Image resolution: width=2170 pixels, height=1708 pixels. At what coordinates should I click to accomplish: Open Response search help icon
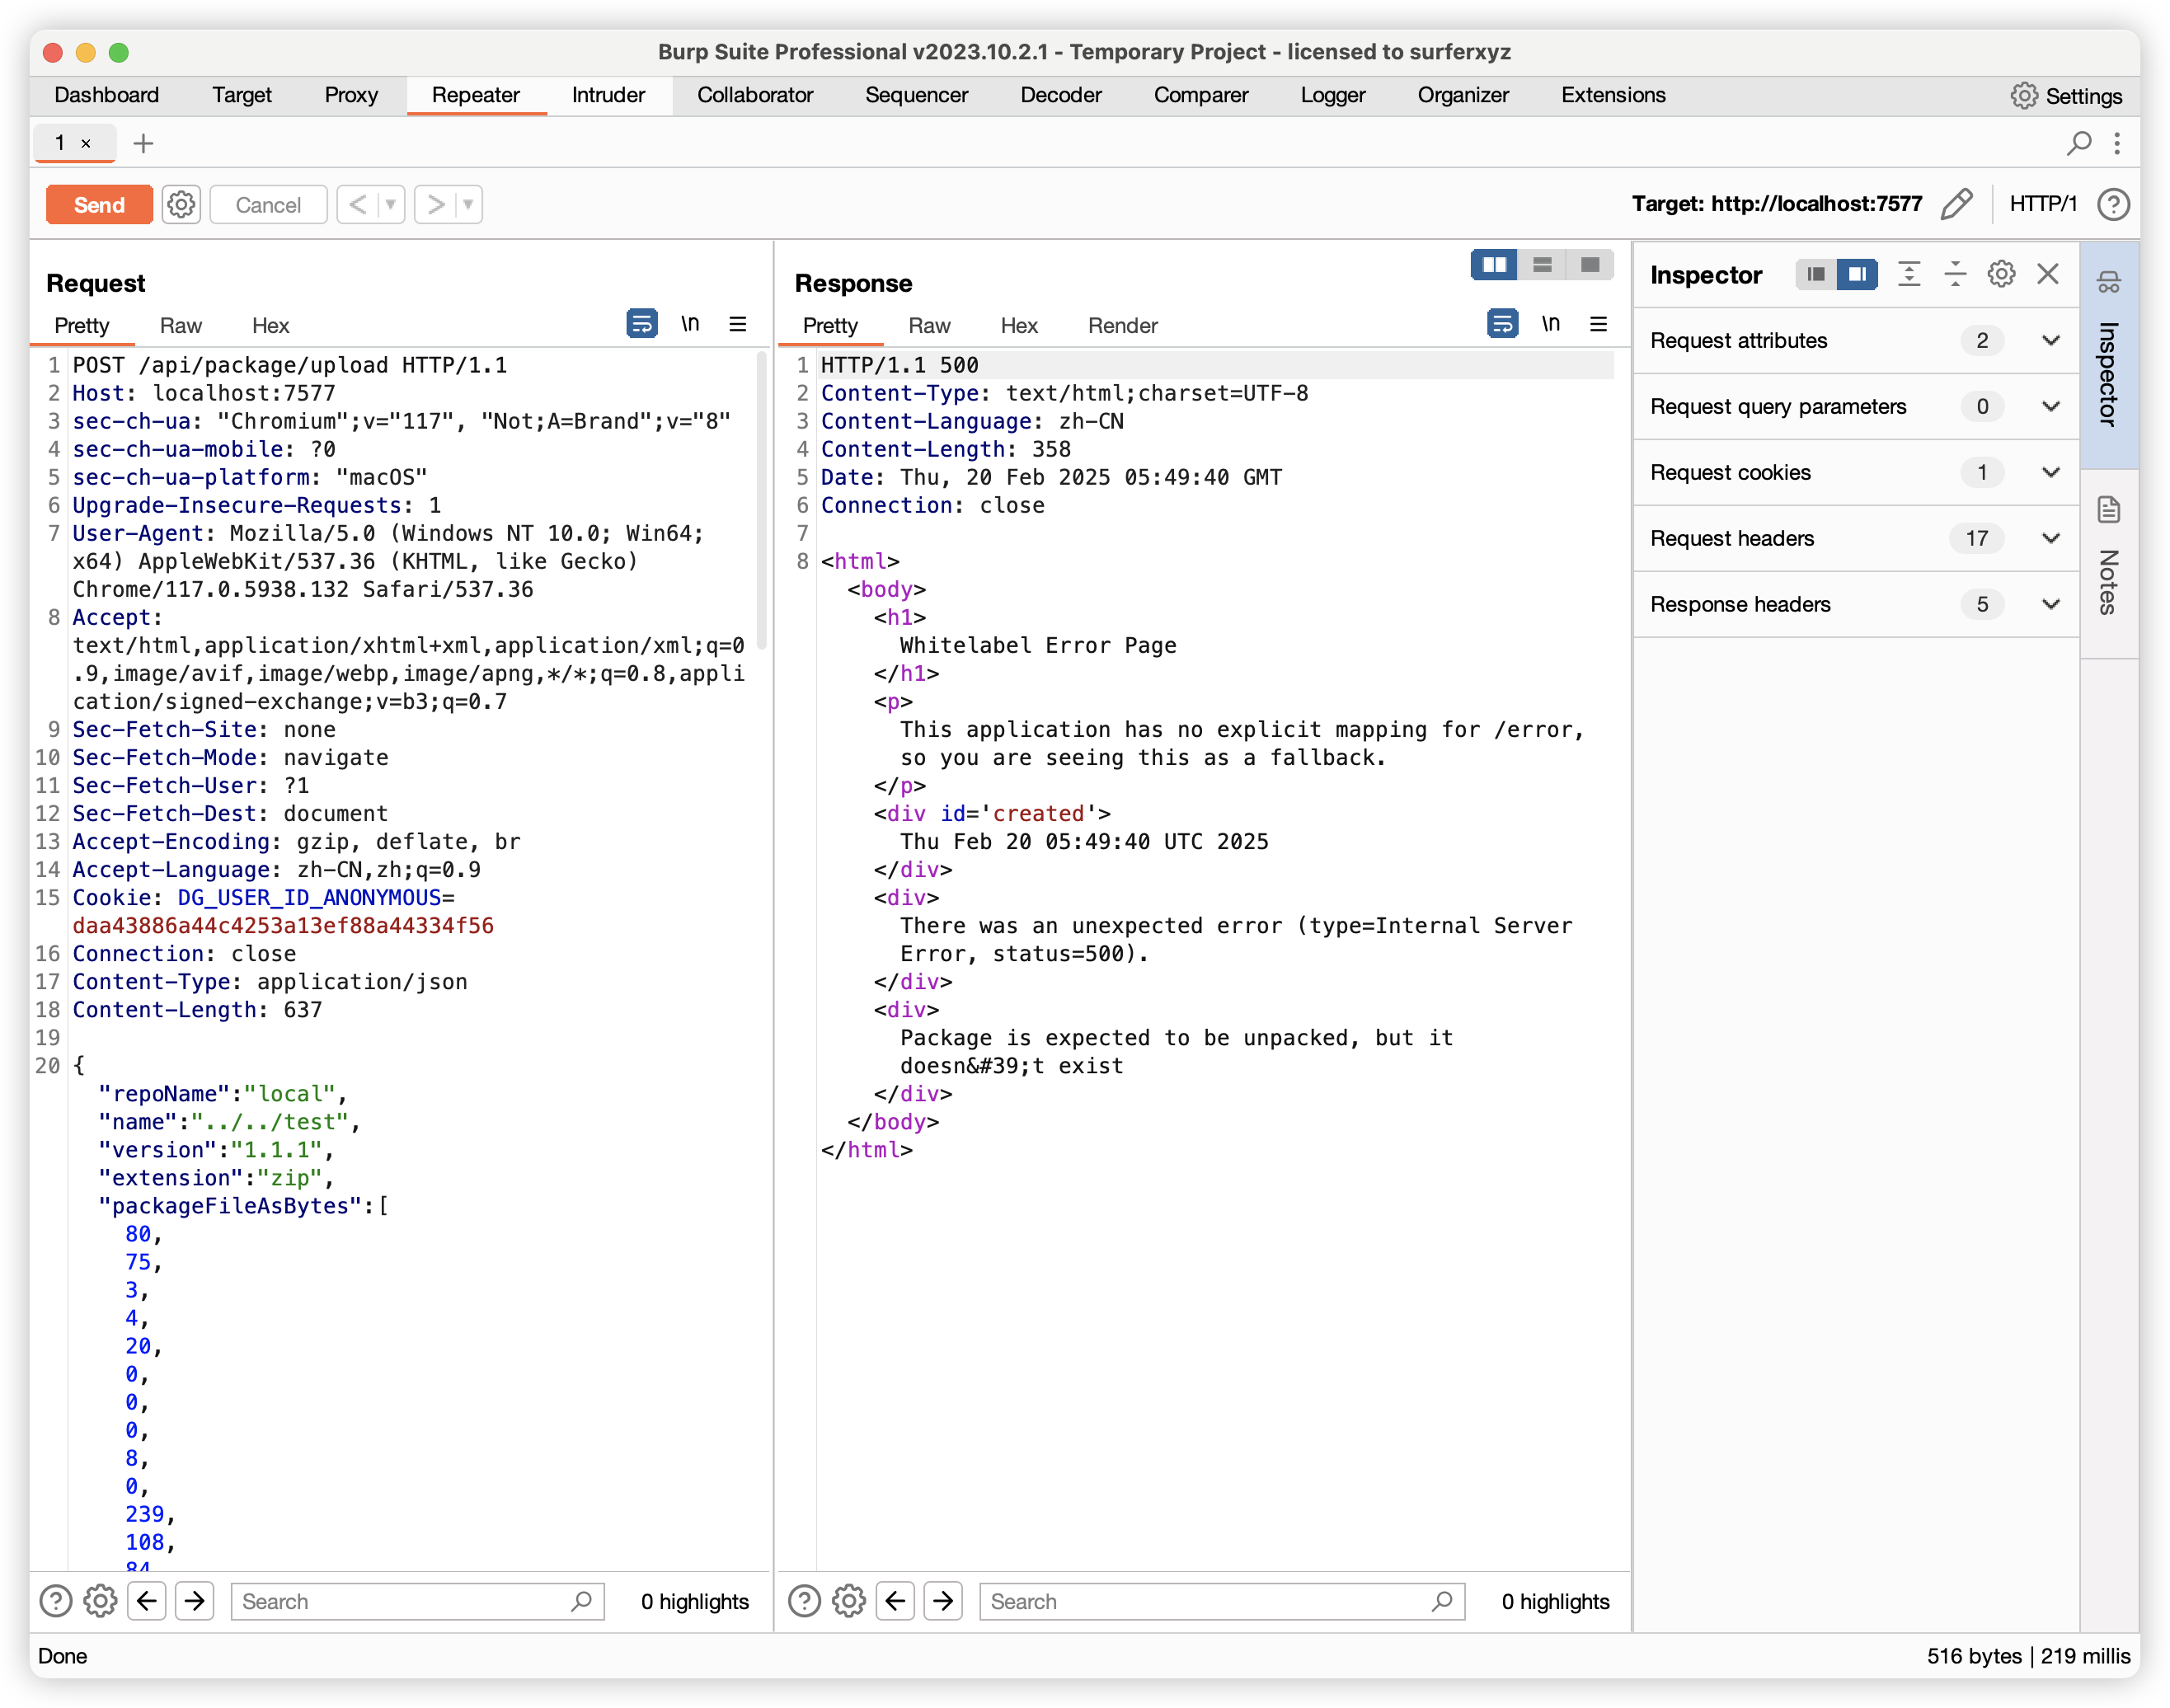point(805,1601)
